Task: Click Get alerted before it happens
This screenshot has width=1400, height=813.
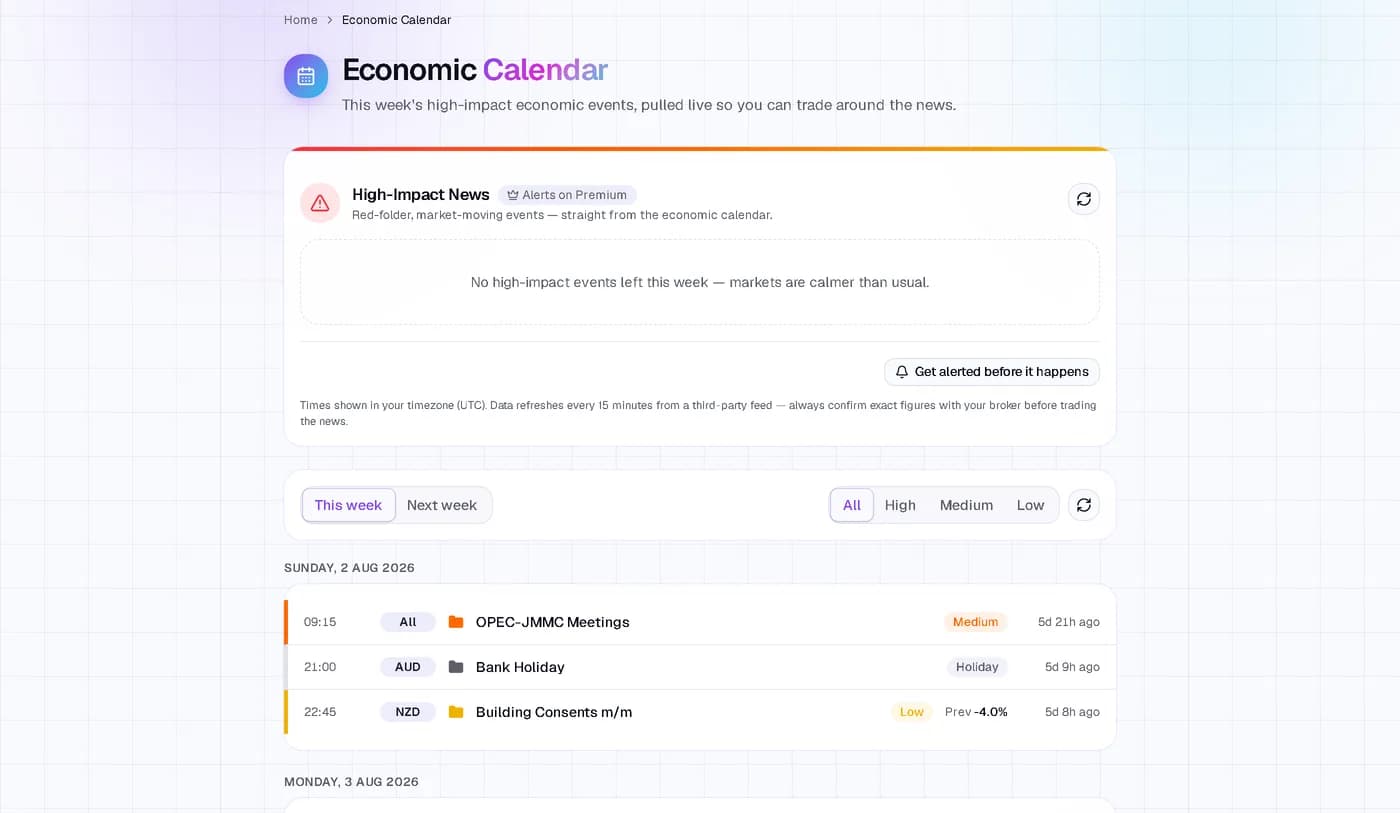Action: click(x=992, y=372)
